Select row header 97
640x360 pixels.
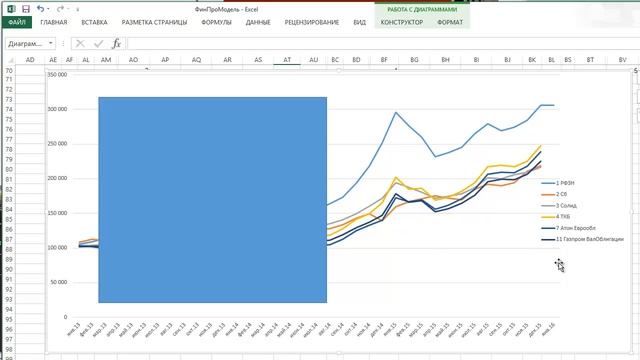(9, 340)
